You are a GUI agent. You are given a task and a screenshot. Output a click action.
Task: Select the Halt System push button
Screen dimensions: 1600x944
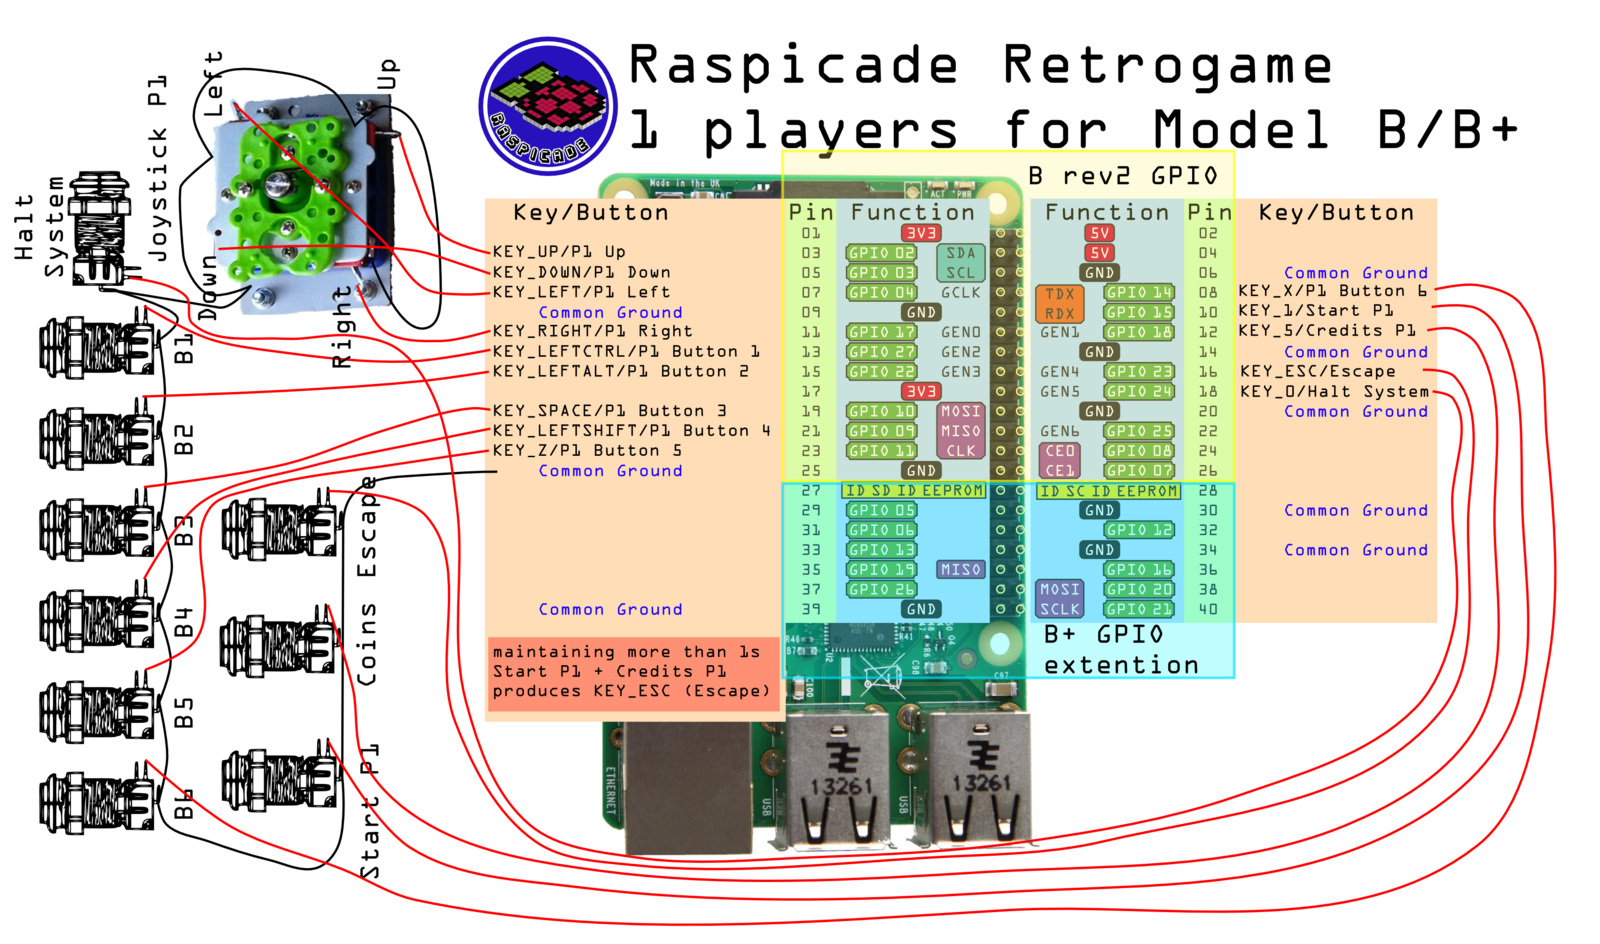98,230
